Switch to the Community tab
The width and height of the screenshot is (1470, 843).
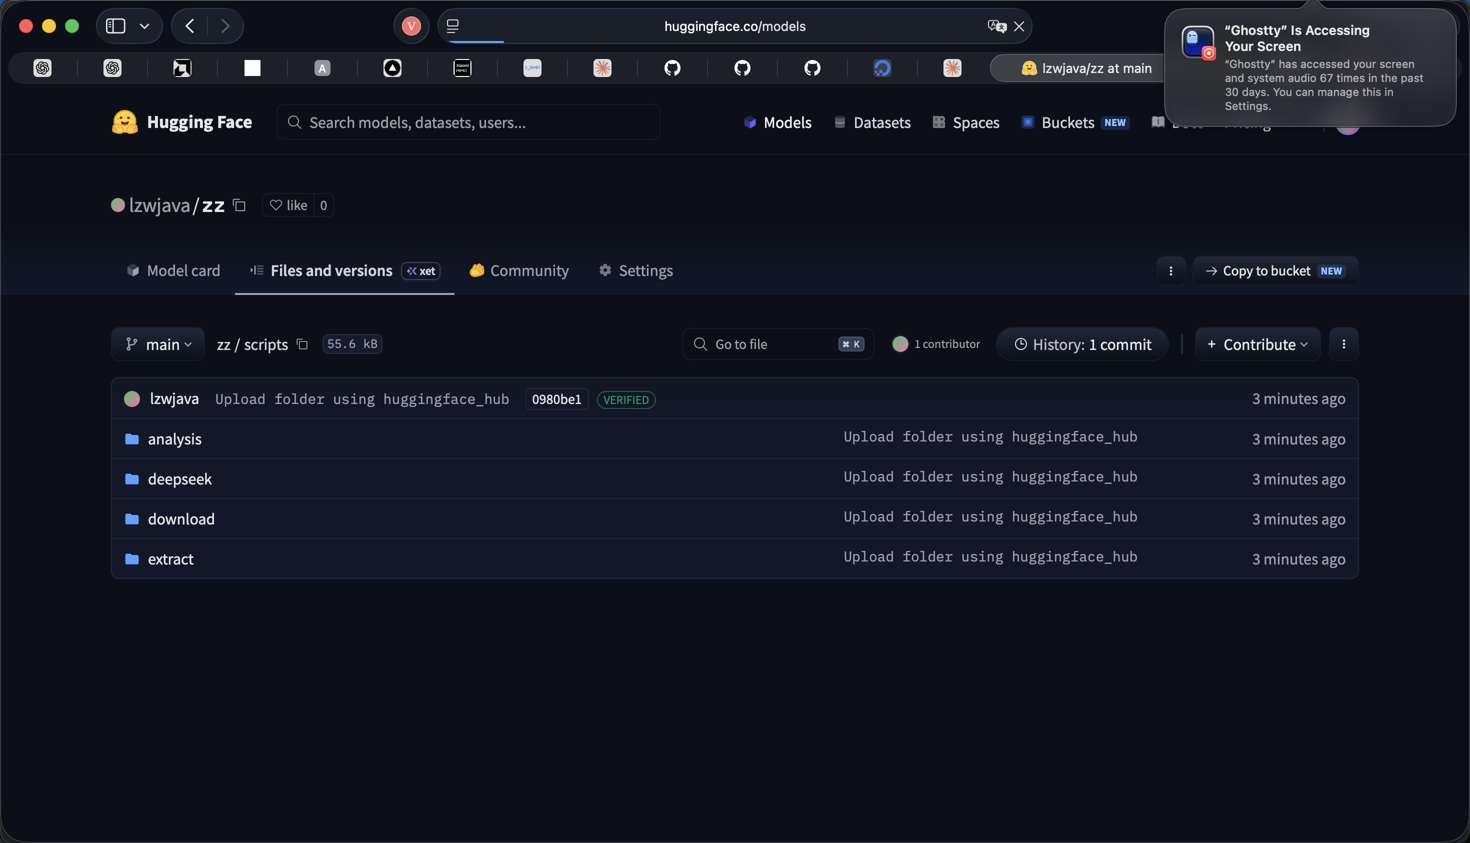click(519, 271)
